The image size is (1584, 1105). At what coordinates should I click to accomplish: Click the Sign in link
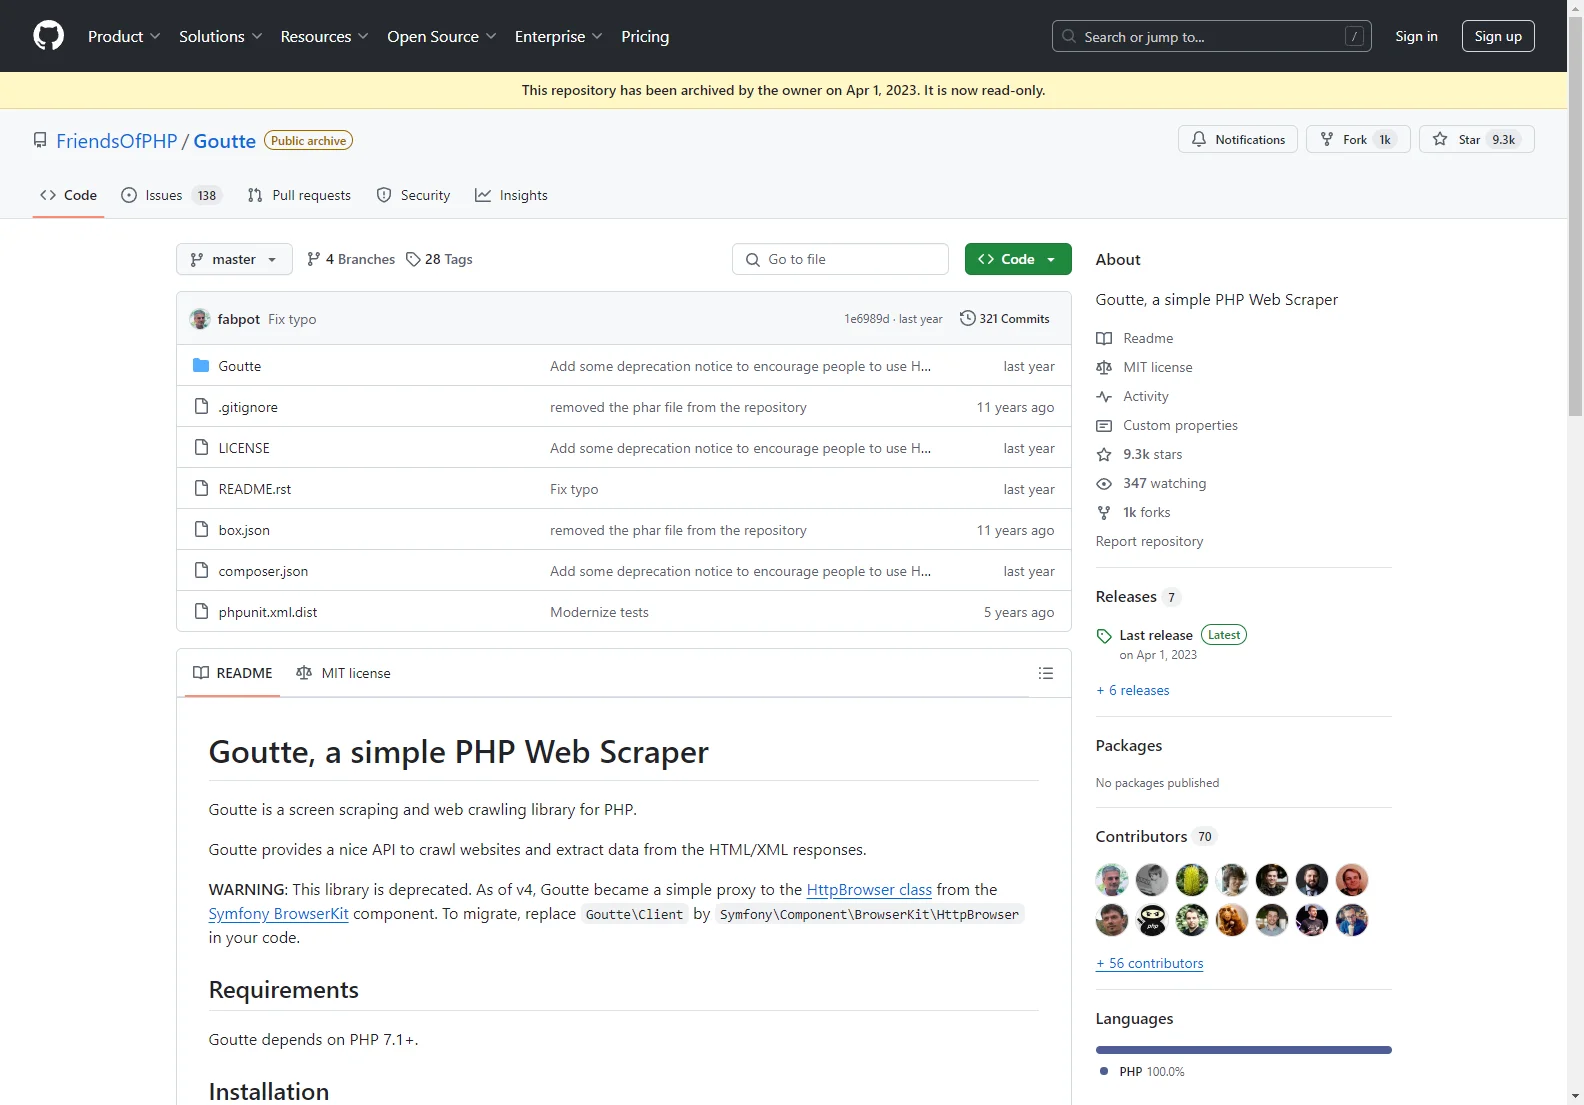pos(1416,36)
